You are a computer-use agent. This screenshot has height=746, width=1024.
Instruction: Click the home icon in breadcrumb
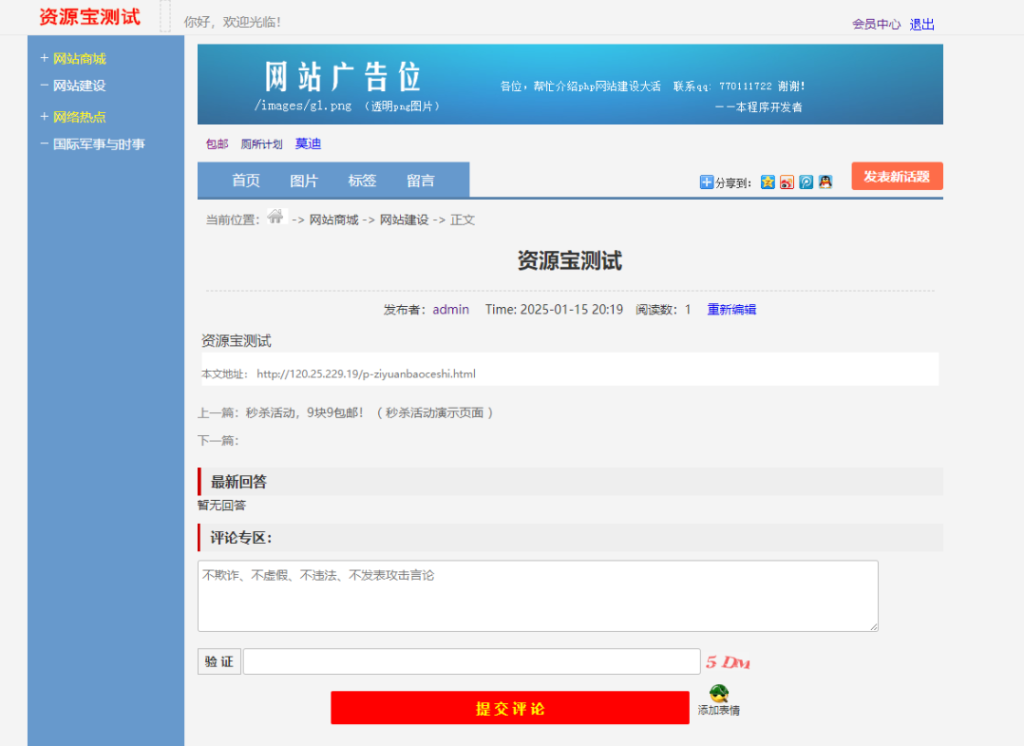click(275, 217)
